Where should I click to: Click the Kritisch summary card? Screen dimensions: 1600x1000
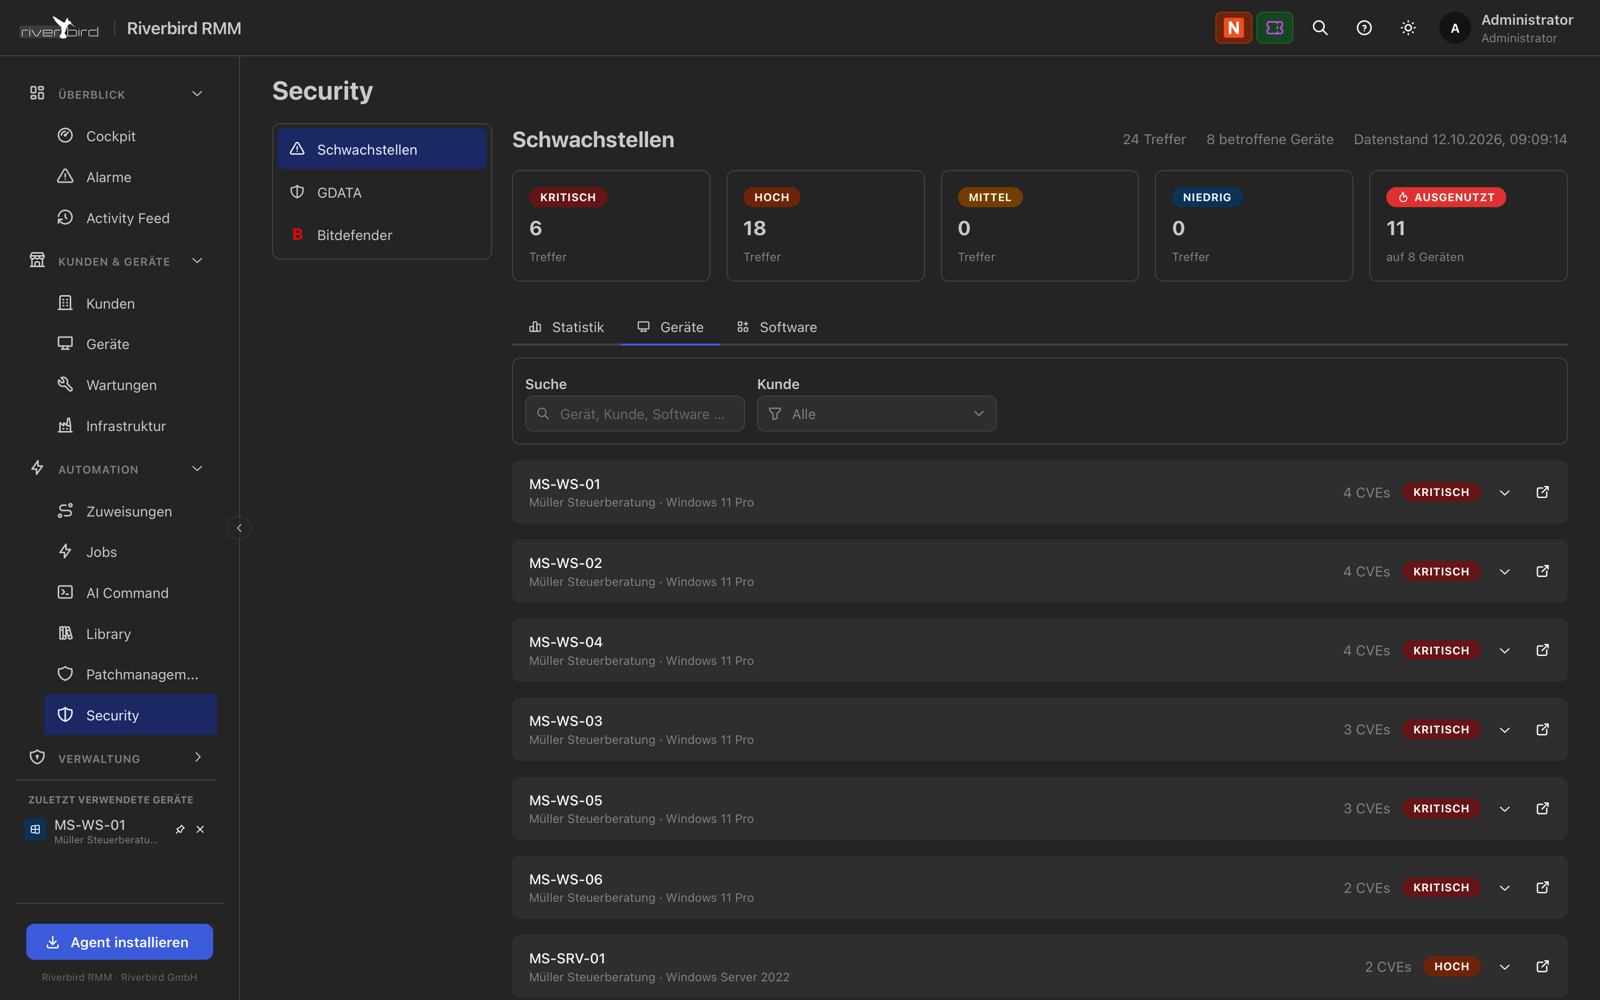611,226
